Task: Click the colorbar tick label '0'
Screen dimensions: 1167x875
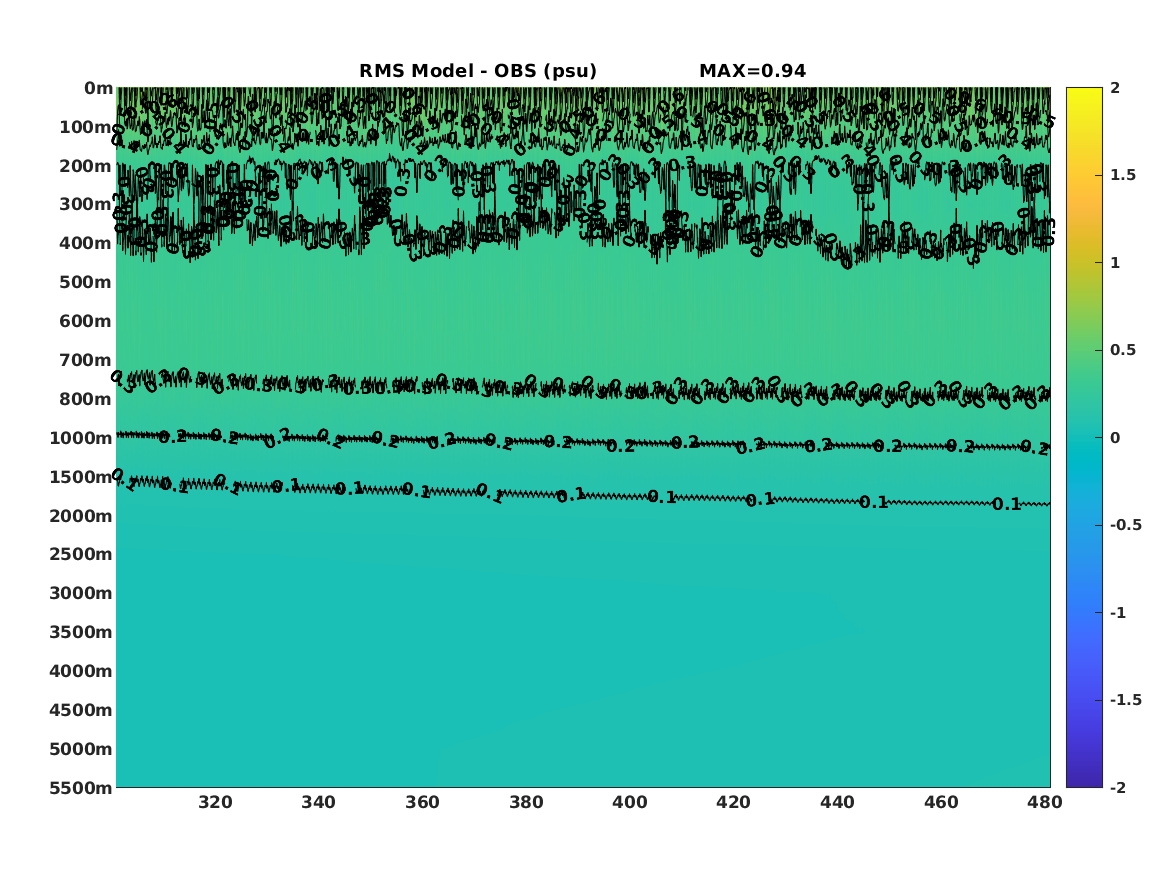Action: pos(1115,438)
